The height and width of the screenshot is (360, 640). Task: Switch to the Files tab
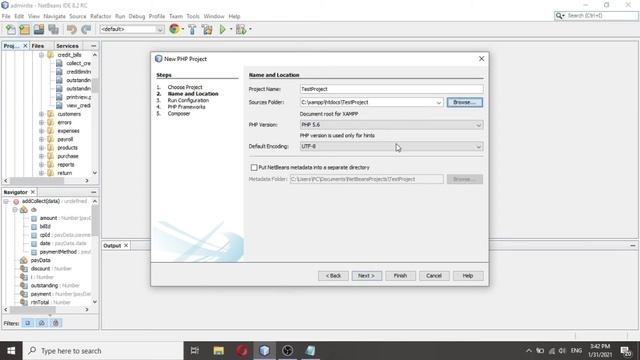click(x=38, y=46)
